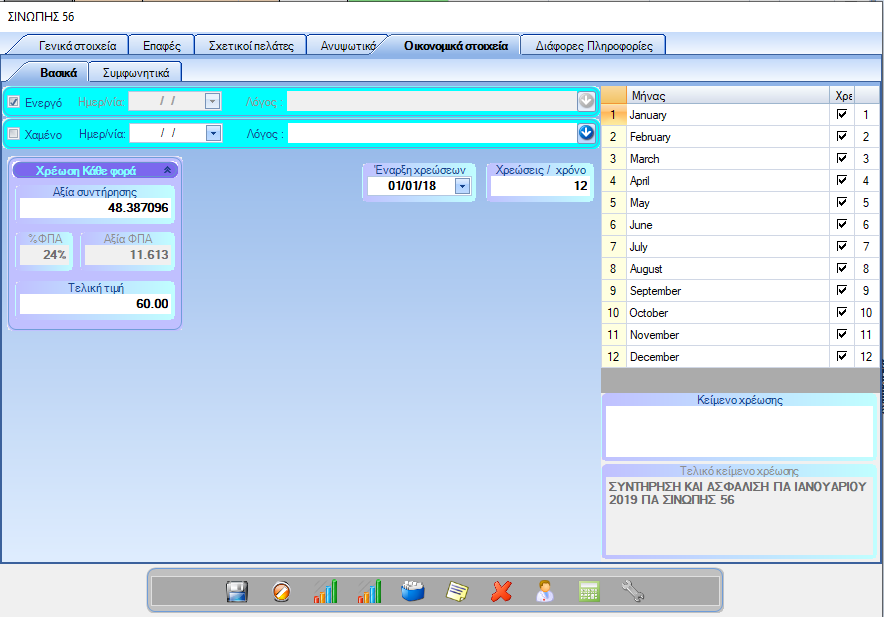Open the blue card box icon
The height and width of the screenshot is (617, 884).
(413, 591)
